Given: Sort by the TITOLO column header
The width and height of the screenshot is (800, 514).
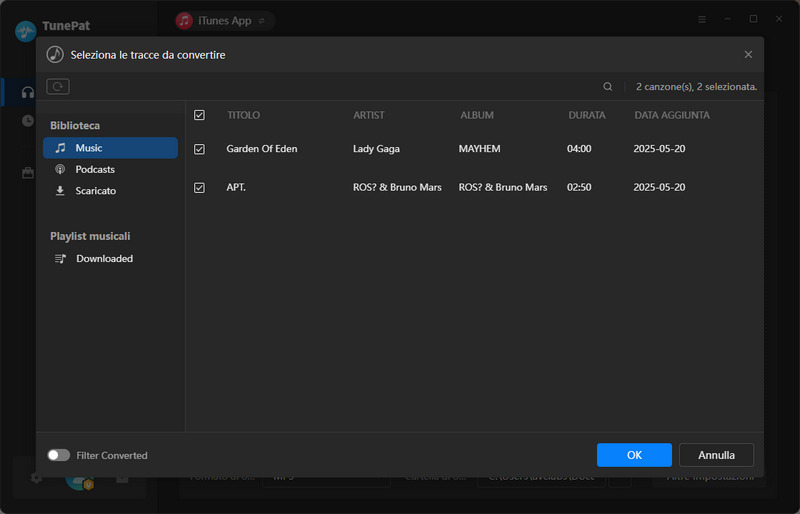Looking at the screenshot, I should coord(243,115).
